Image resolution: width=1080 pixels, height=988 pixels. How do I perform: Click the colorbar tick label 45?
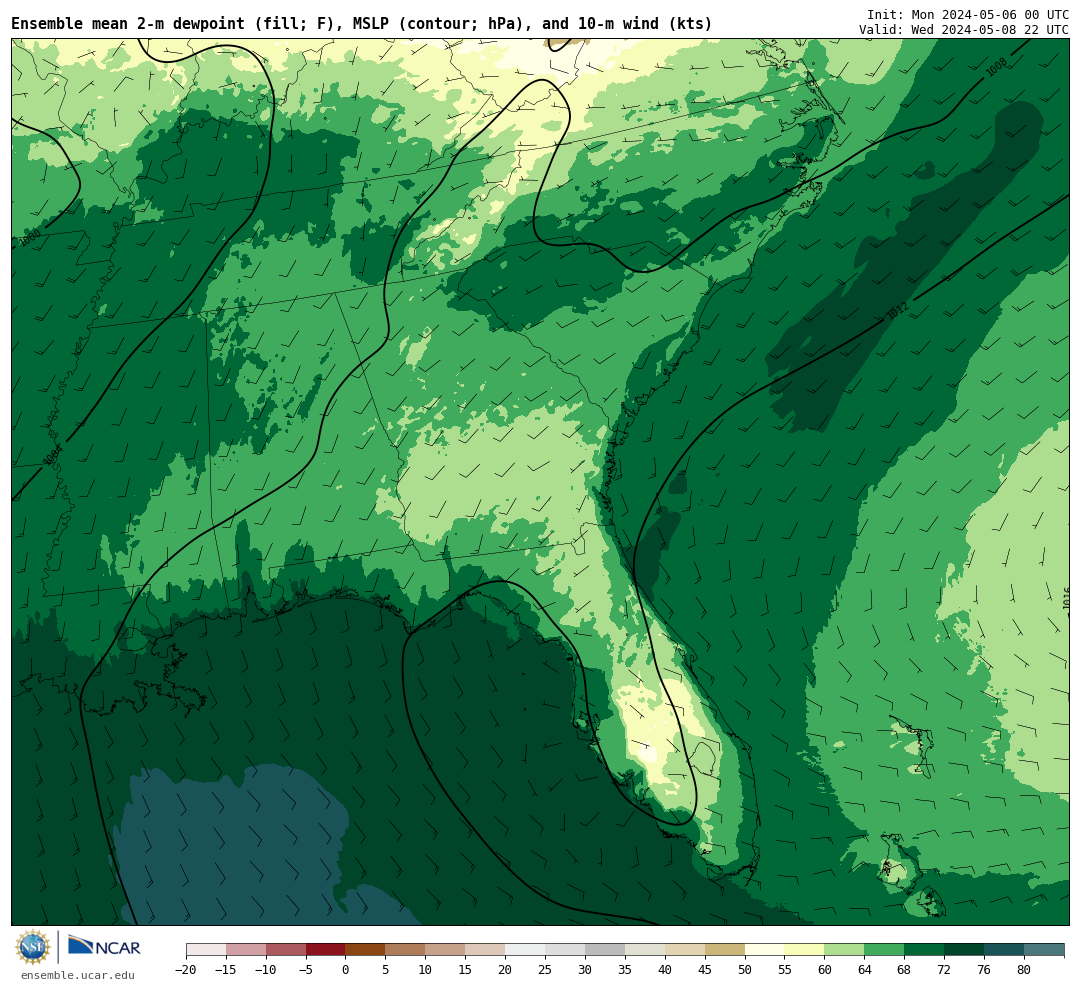[705, 969]
